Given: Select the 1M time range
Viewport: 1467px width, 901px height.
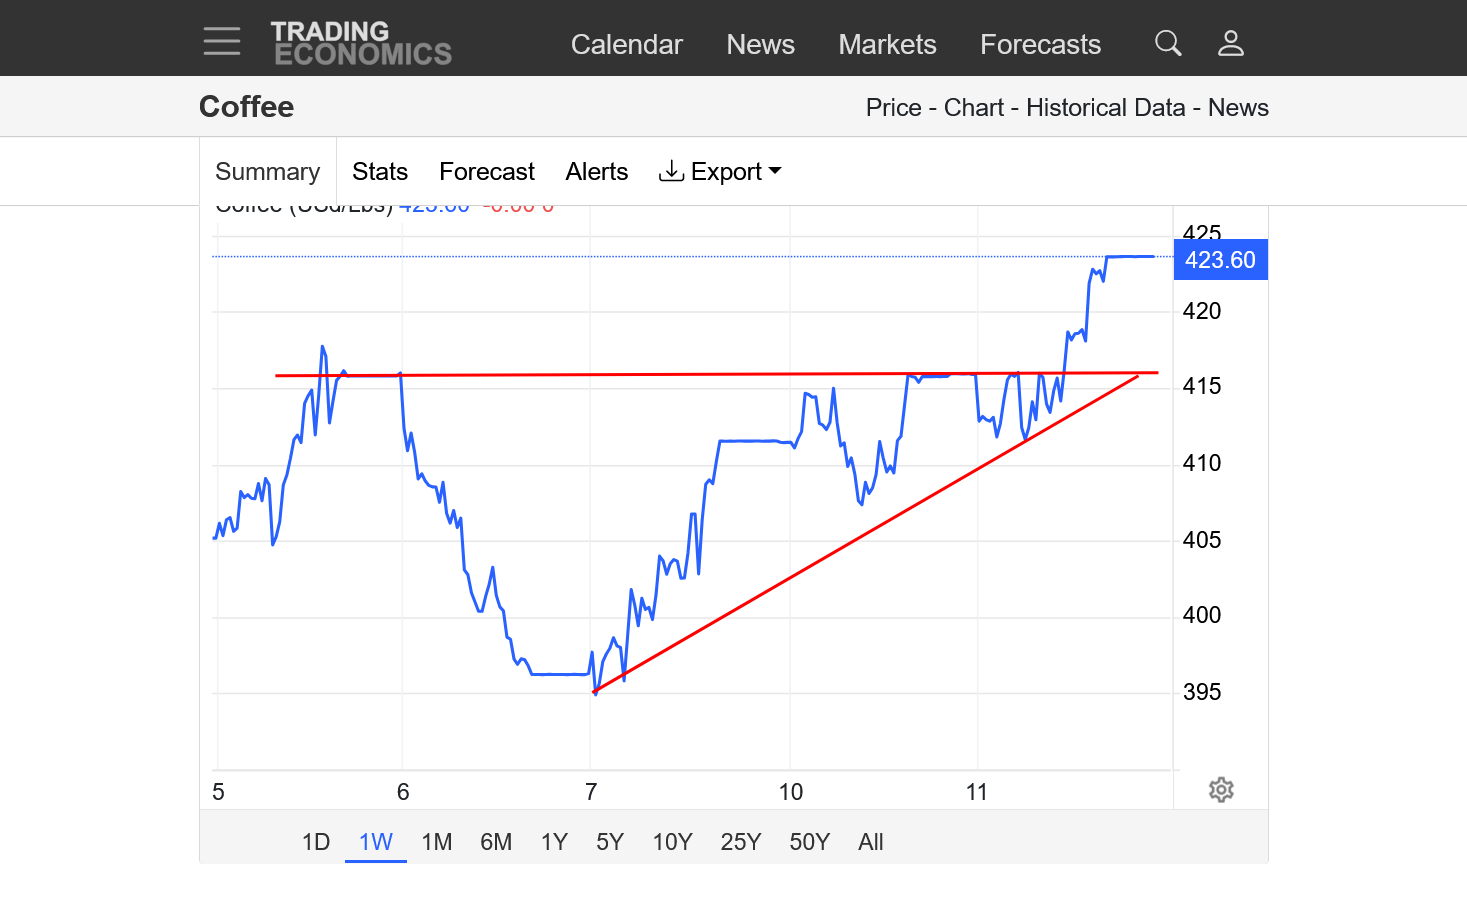Looking at the screenshot, I should pyautogui.click(x=437, y=842).
